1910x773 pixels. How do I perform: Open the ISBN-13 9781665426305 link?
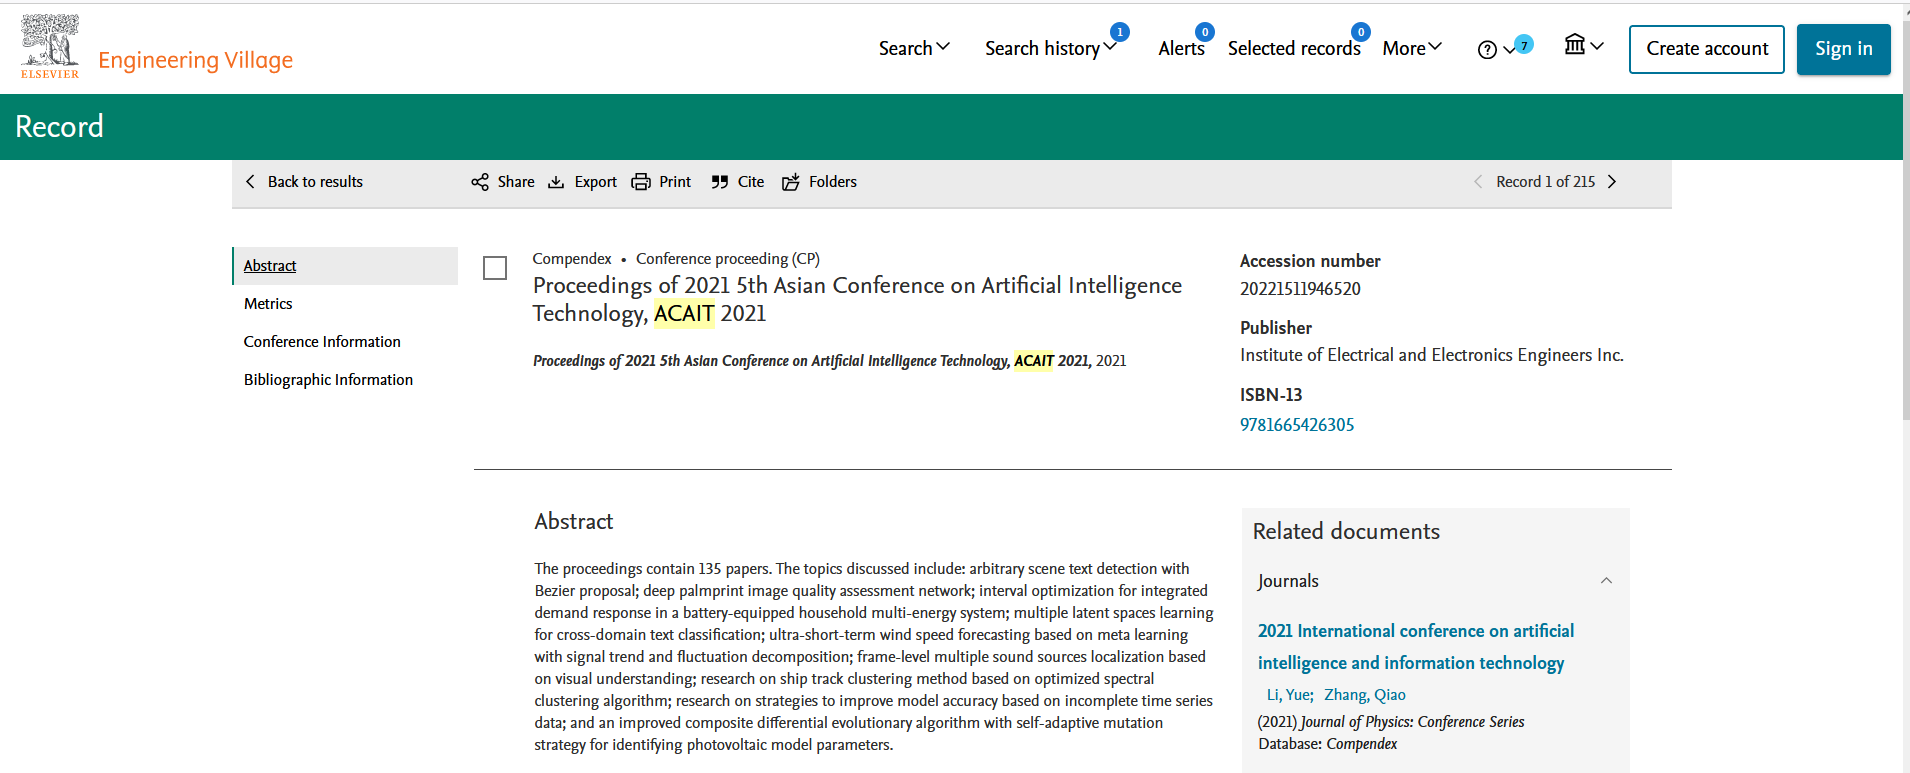point(1297,425)
